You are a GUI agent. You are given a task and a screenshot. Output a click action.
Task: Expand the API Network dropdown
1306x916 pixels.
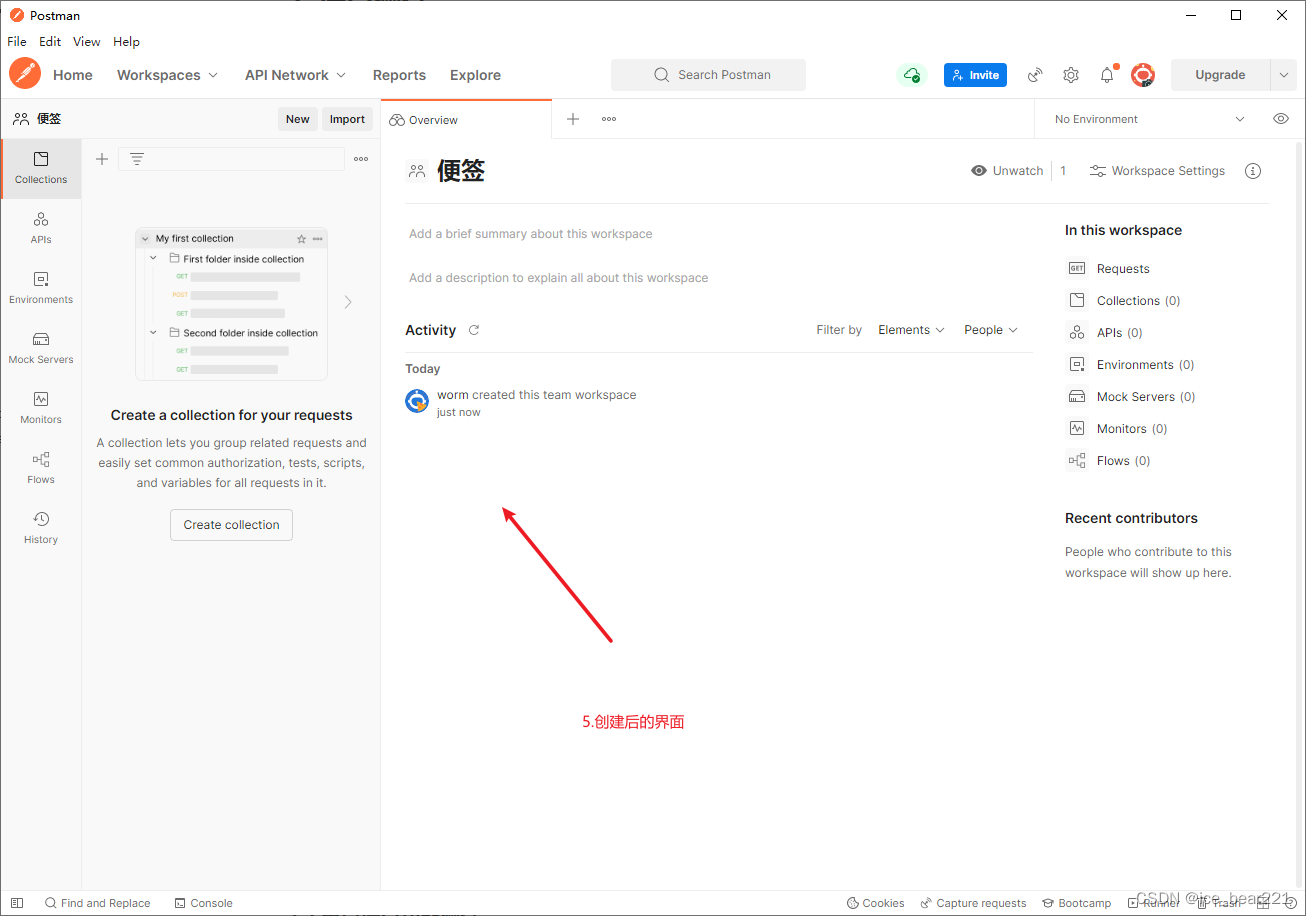(295, 75)
